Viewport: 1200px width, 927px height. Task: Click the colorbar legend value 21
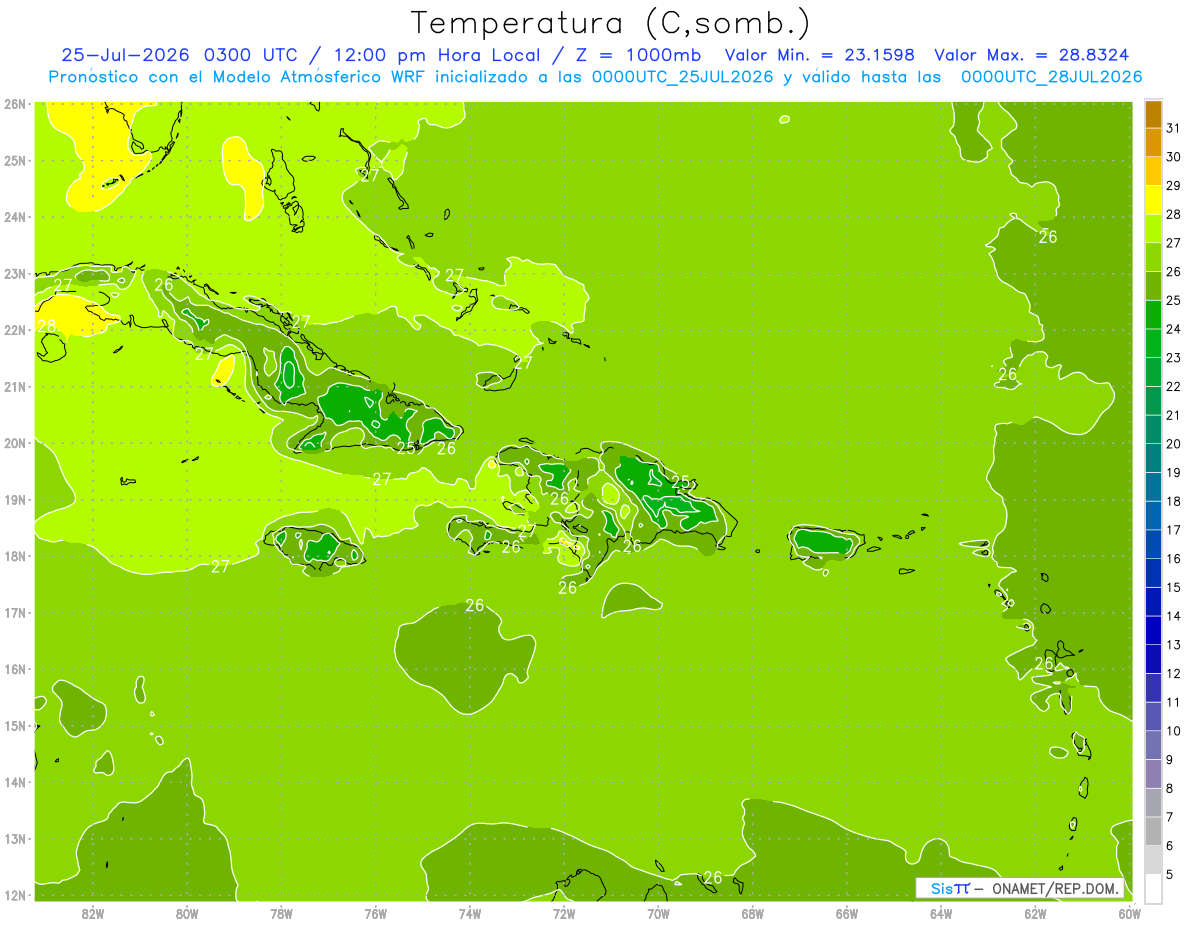pos(1174,414)
